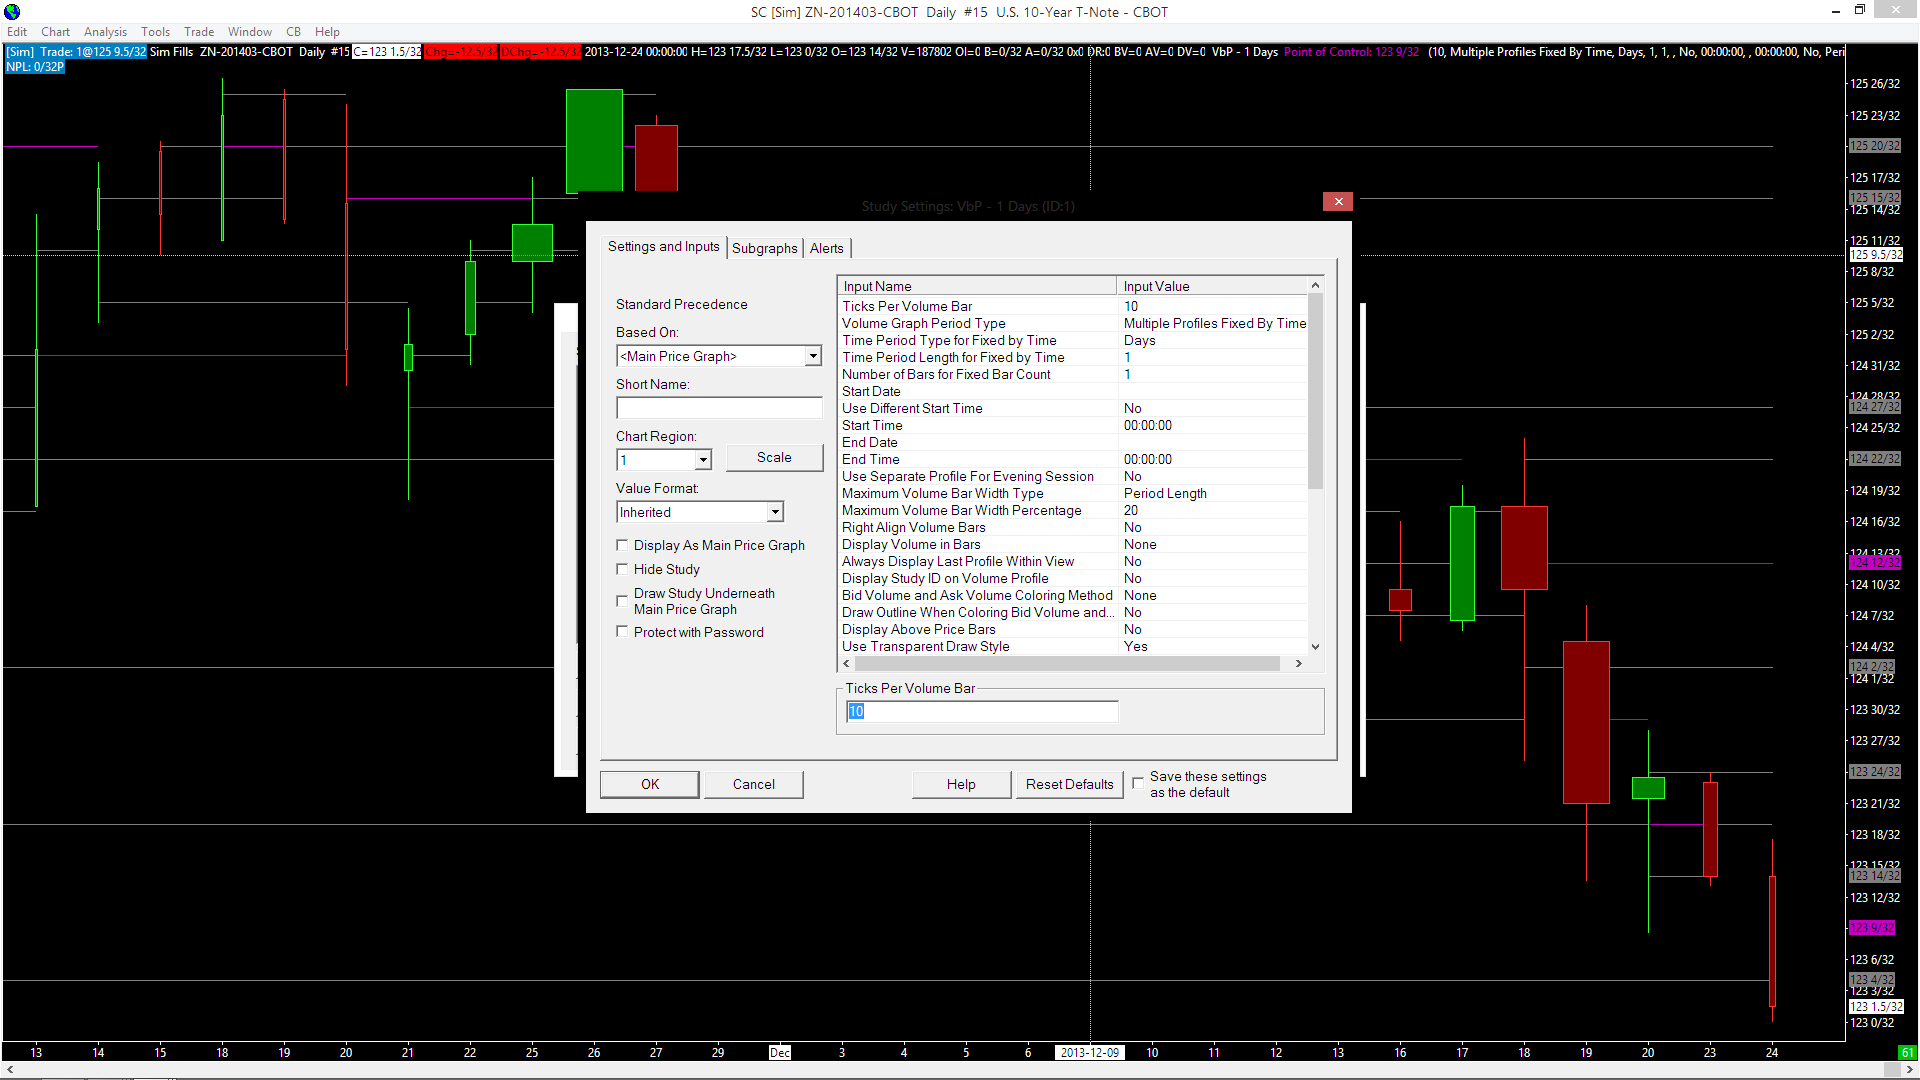Click the inputs list scroll-left arrow
Screen dimensions: 1920x1080
click(847, 664)
